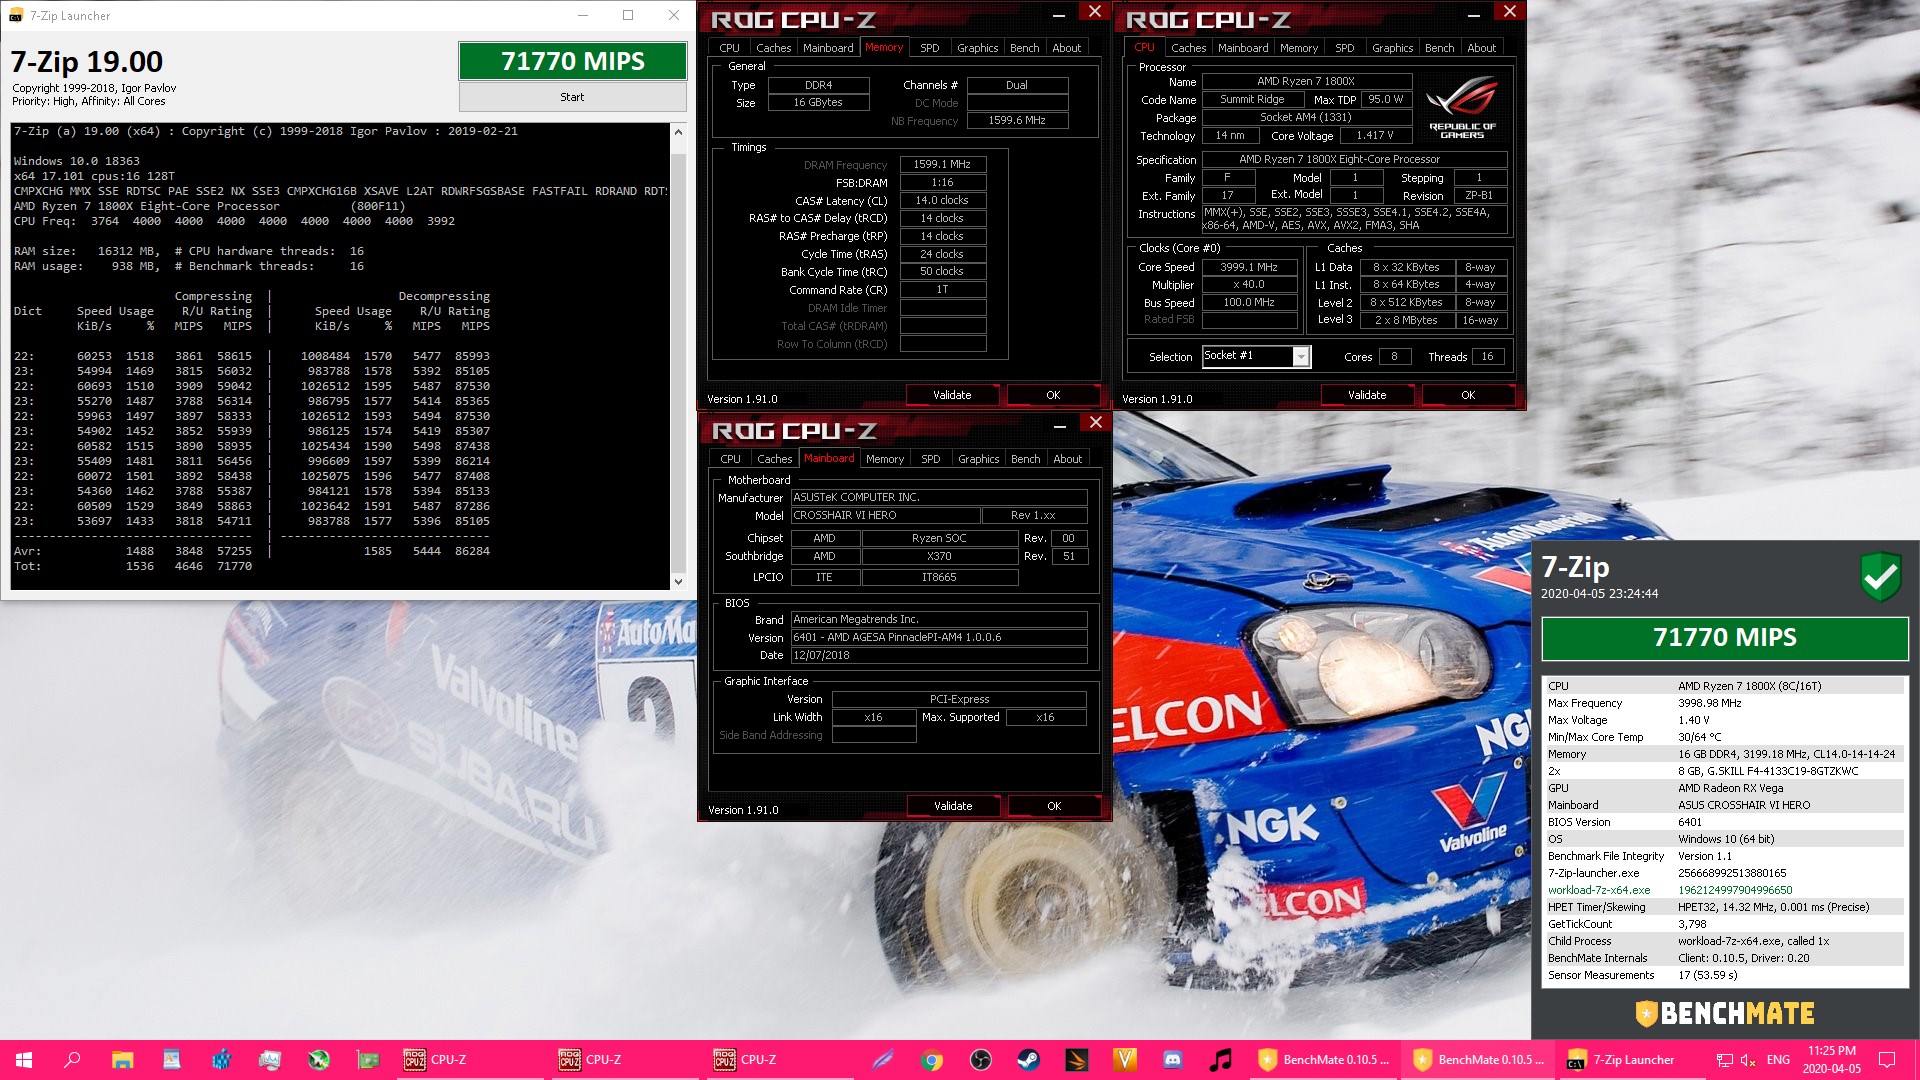
Task: Click the workload-7z-x64.exe row in BenchMate
Action: point(1724,890)
